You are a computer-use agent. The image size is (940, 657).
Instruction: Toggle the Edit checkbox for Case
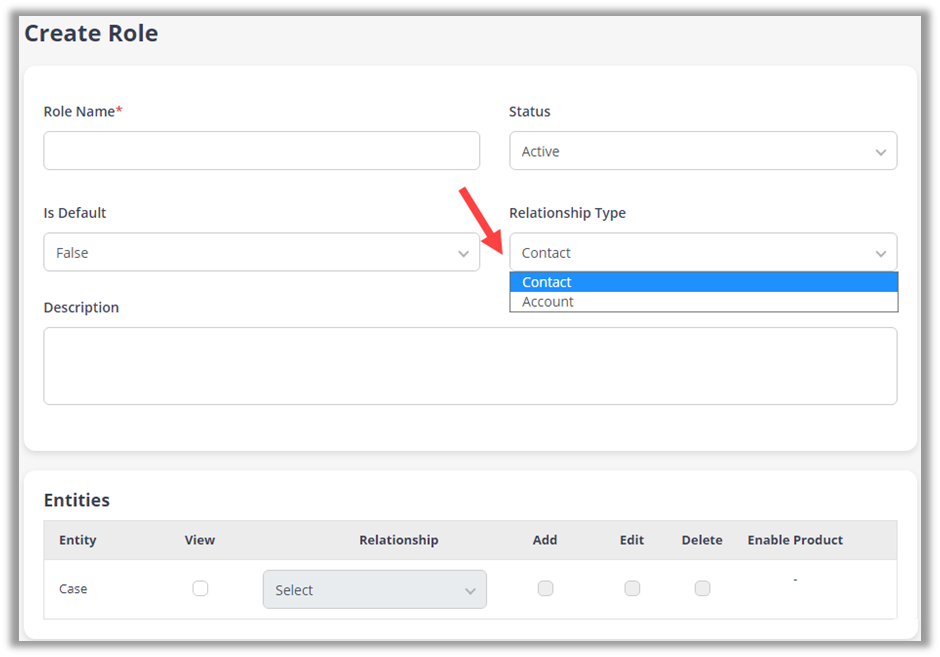coord(632,589)
